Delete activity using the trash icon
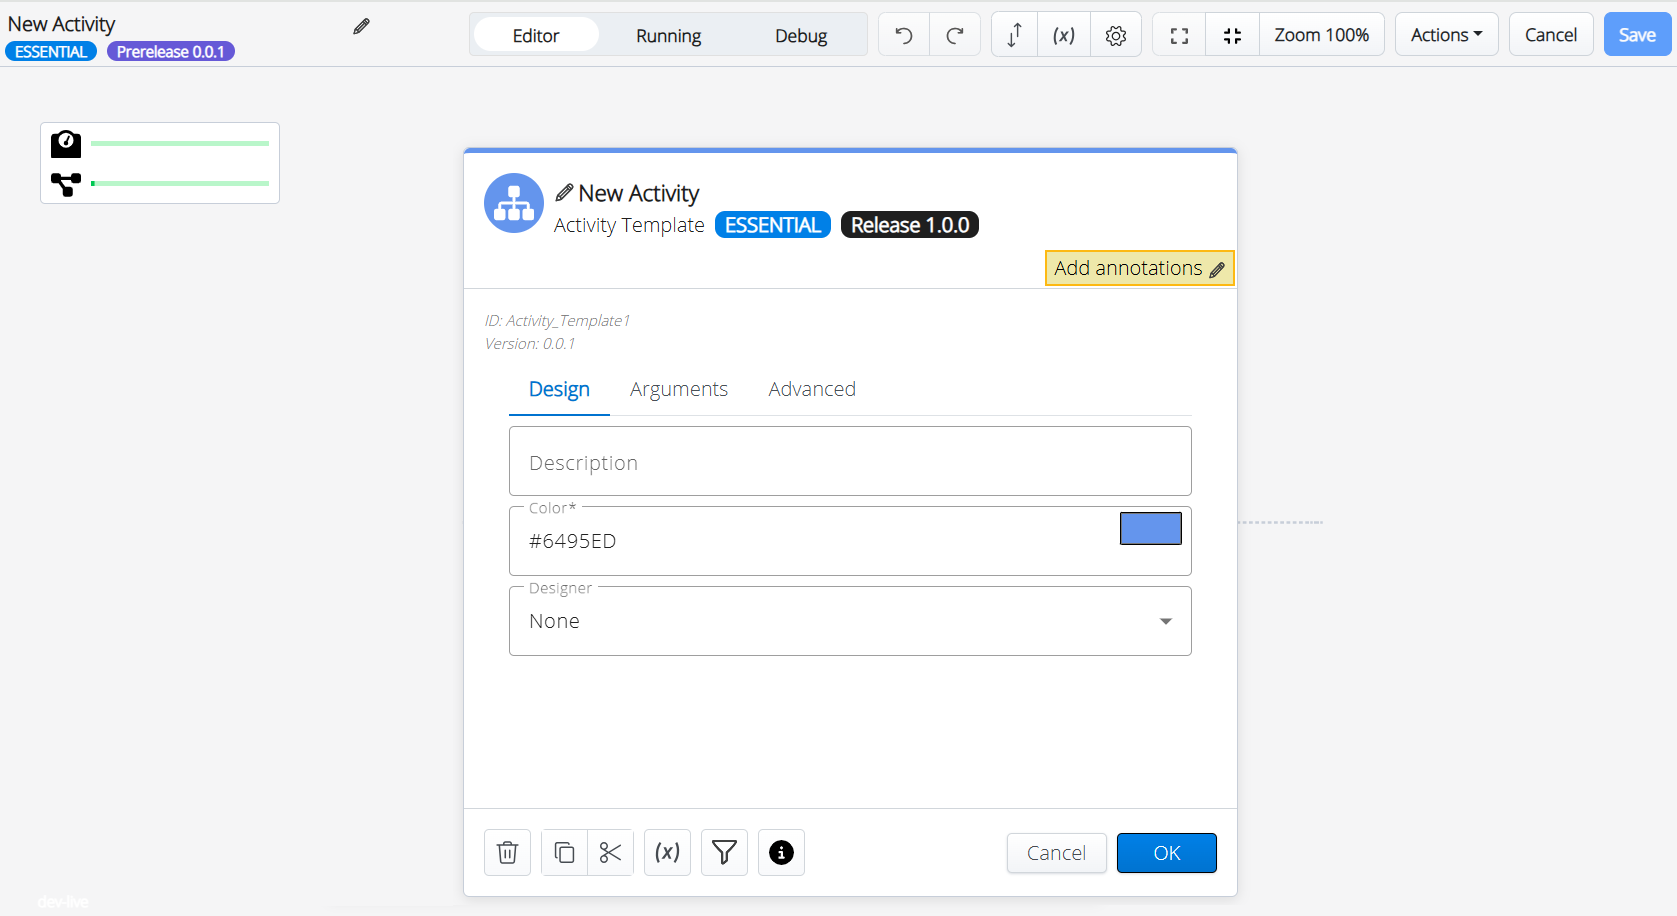This screenshot has height=916, width=1677. click(507, 853)
